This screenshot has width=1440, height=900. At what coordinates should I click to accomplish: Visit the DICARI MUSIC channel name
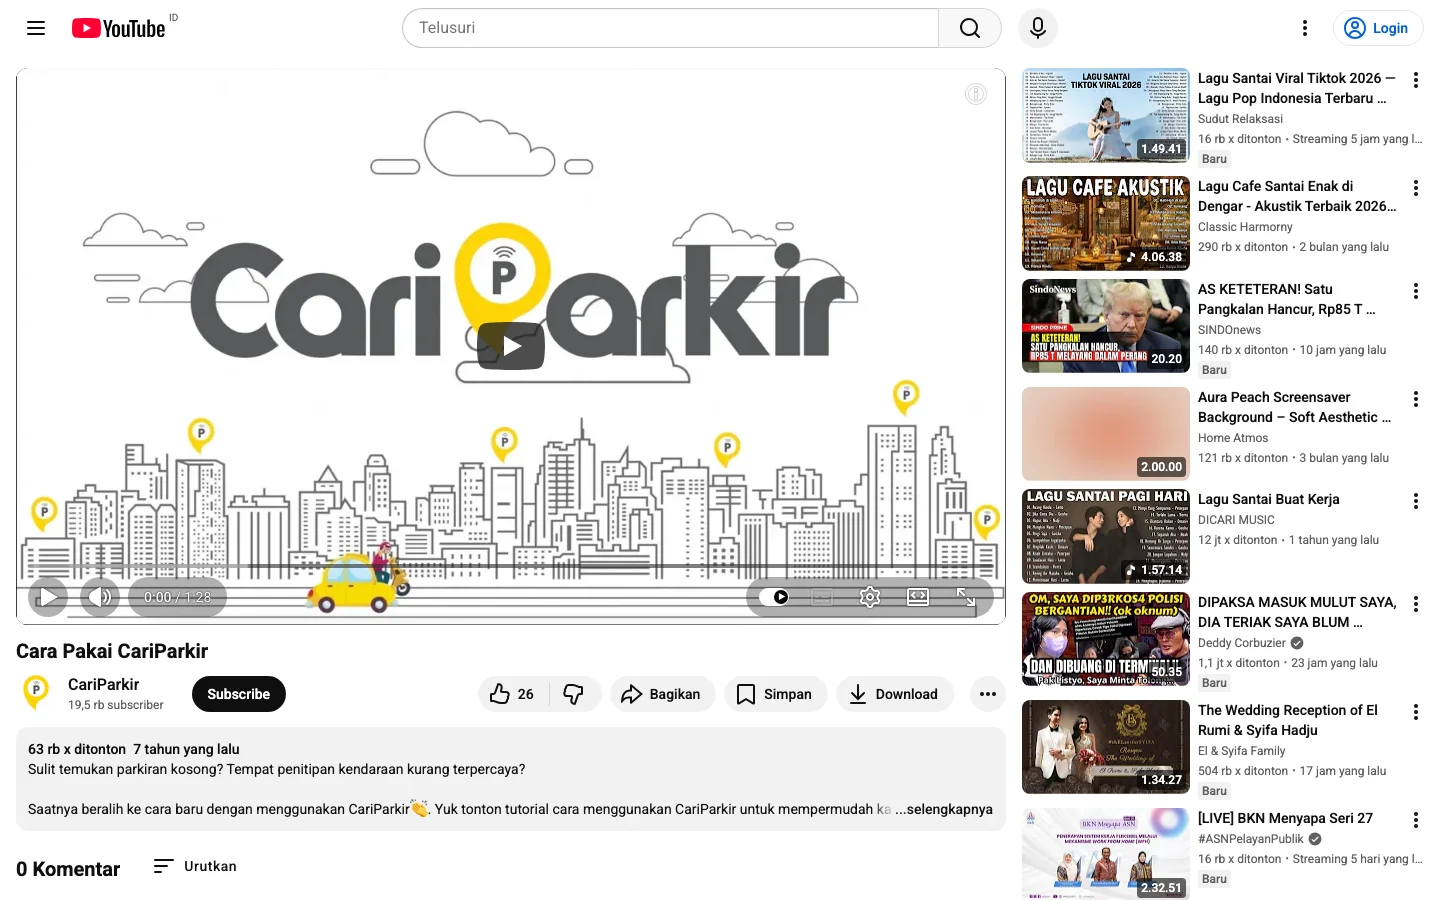1236,520
